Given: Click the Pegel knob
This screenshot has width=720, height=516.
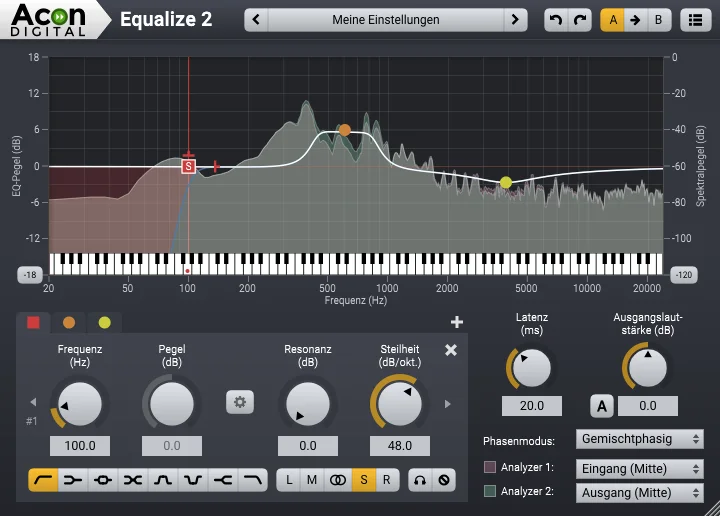Looking at the screenshot, I should click(172, 404).
